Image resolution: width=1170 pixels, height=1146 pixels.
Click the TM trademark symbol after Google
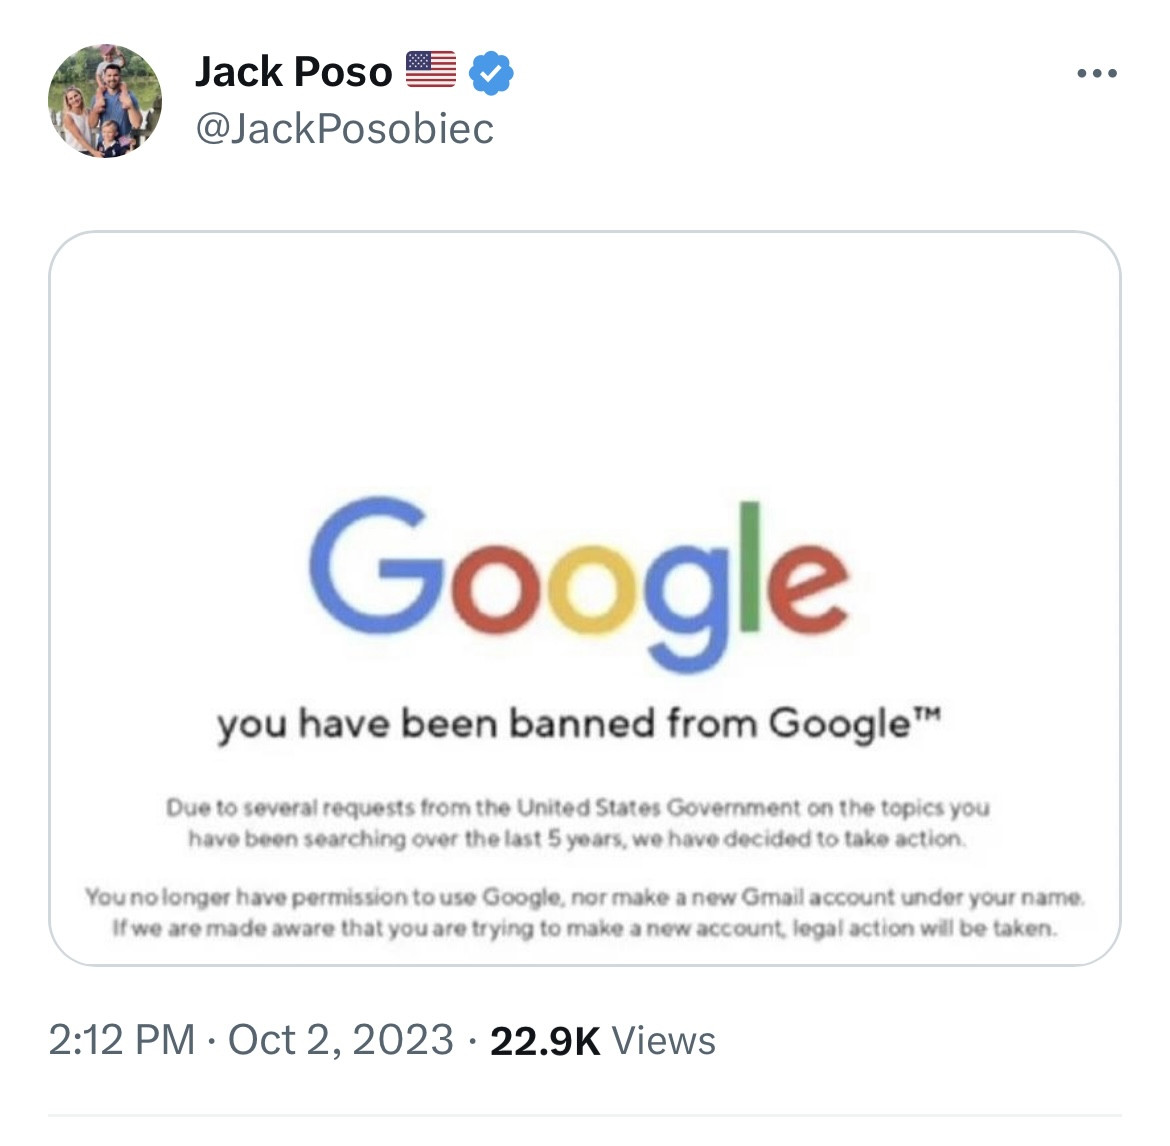click(928, 714)
